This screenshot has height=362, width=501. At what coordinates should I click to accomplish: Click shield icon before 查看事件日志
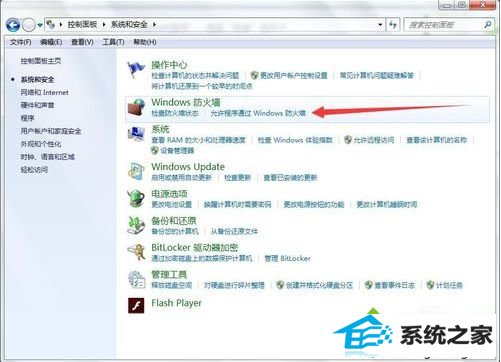[x=368, y=285]
